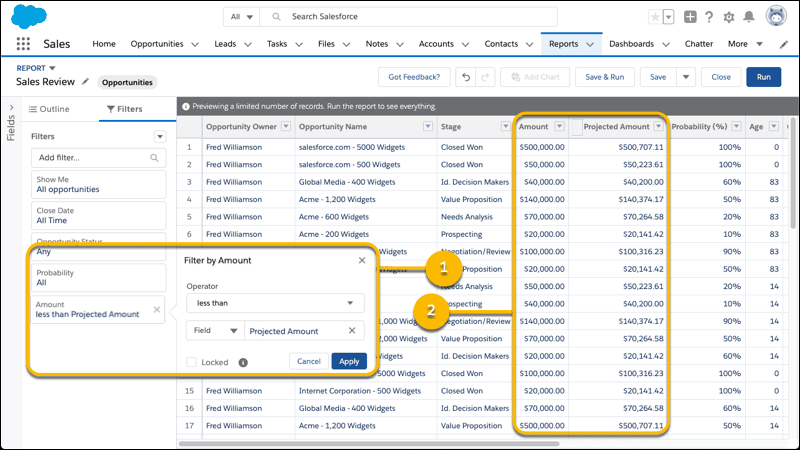Open the Field type dropdown
The height and width of the screenshot is (450, 800).
[215, 331]
